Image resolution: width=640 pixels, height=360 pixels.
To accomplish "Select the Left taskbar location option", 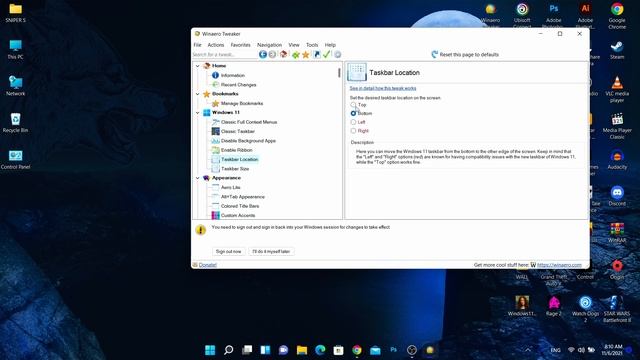I will pos(353,122).
